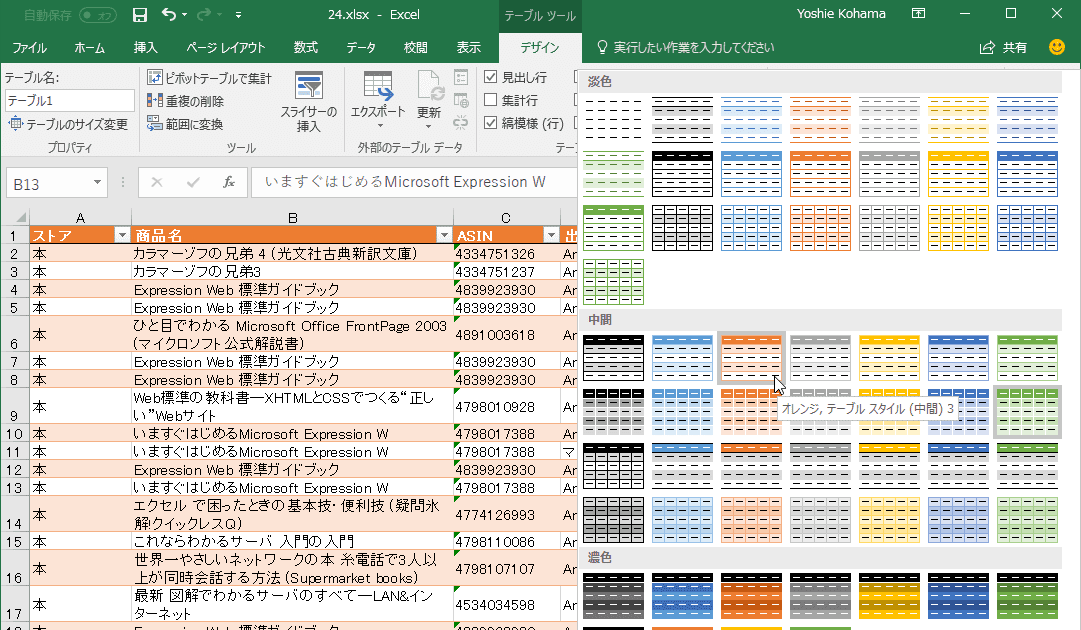Toggle the AutoSave switch
Image resolution: width=1081 pixels, height=630 pixels.
(97, 14)
